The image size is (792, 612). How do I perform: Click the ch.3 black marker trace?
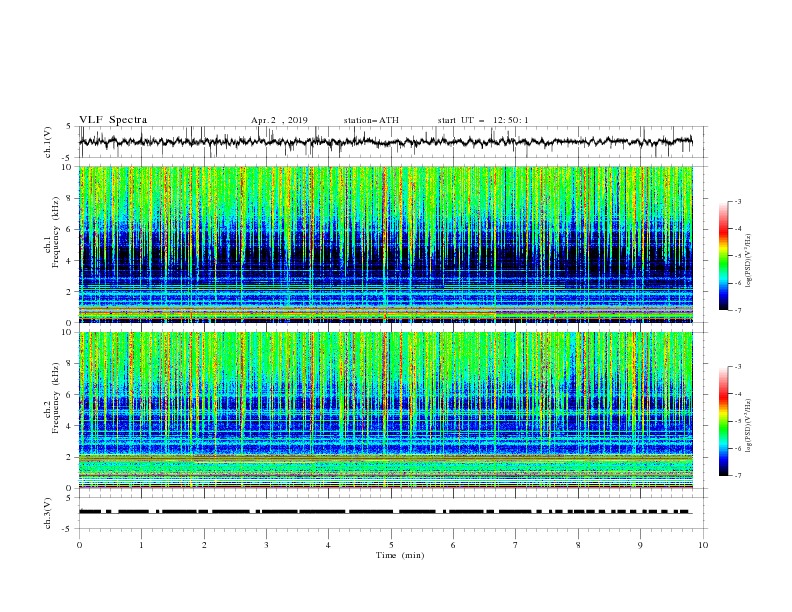tap(386, 512)
